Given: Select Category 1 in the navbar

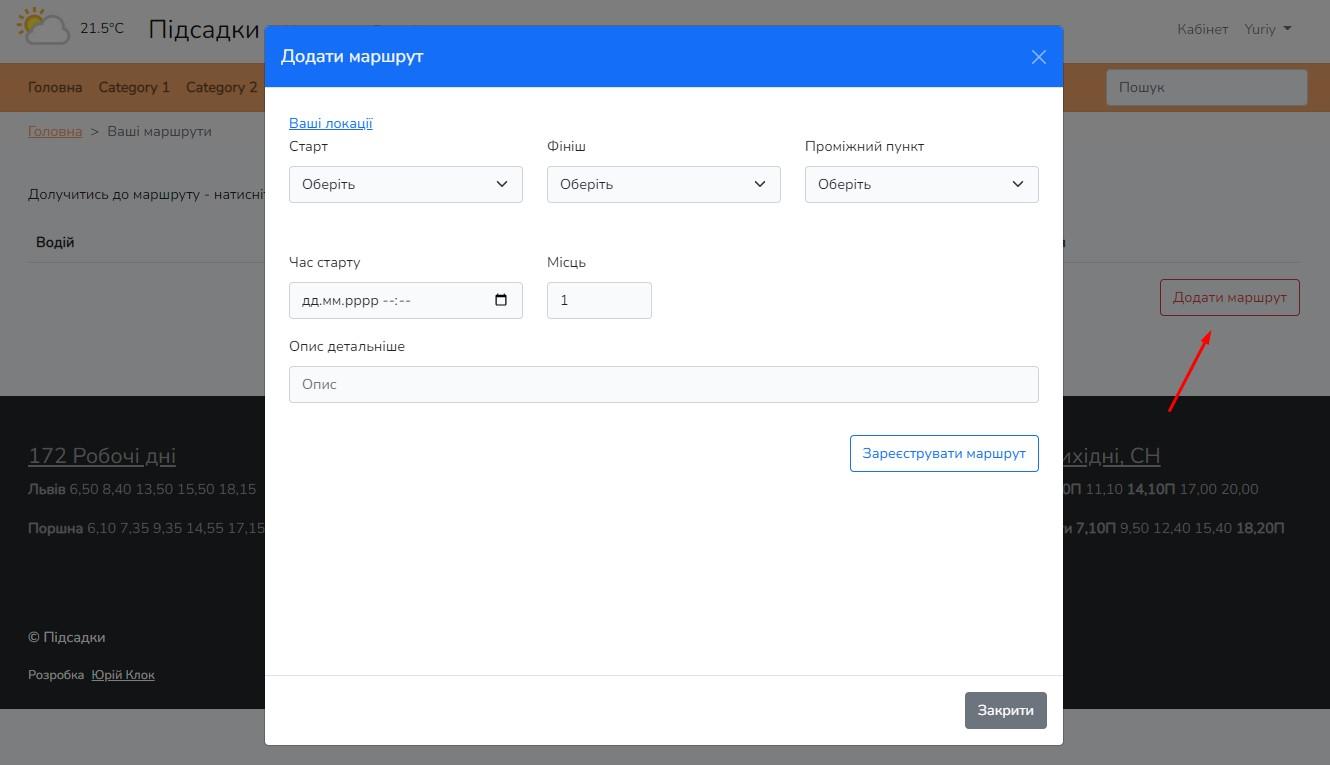Looking at the screenshot, I should tap(134, 87).
